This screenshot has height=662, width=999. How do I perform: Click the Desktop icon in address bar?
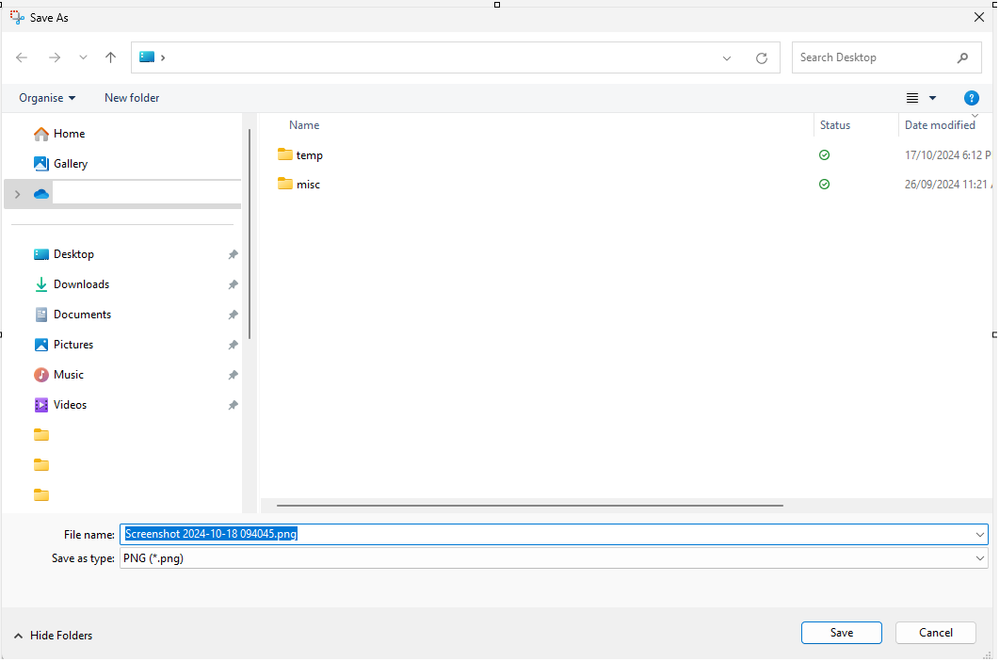click(147, 57)
